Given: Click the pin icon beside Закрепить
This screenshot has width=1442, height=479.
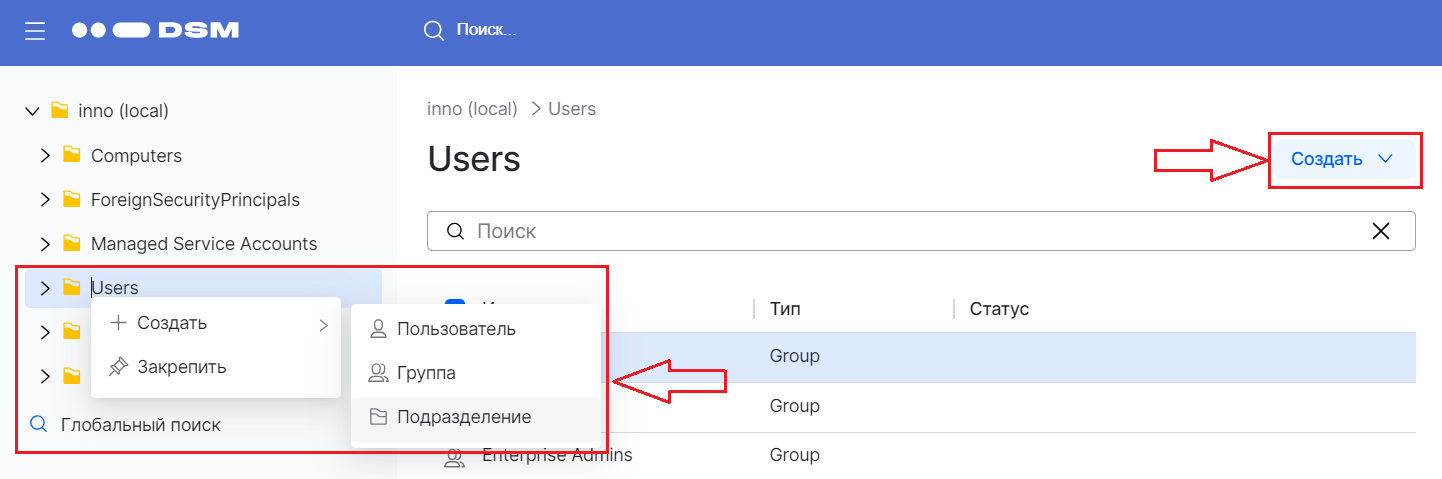Looking at the screenshot, I should (x=118, y=367).
